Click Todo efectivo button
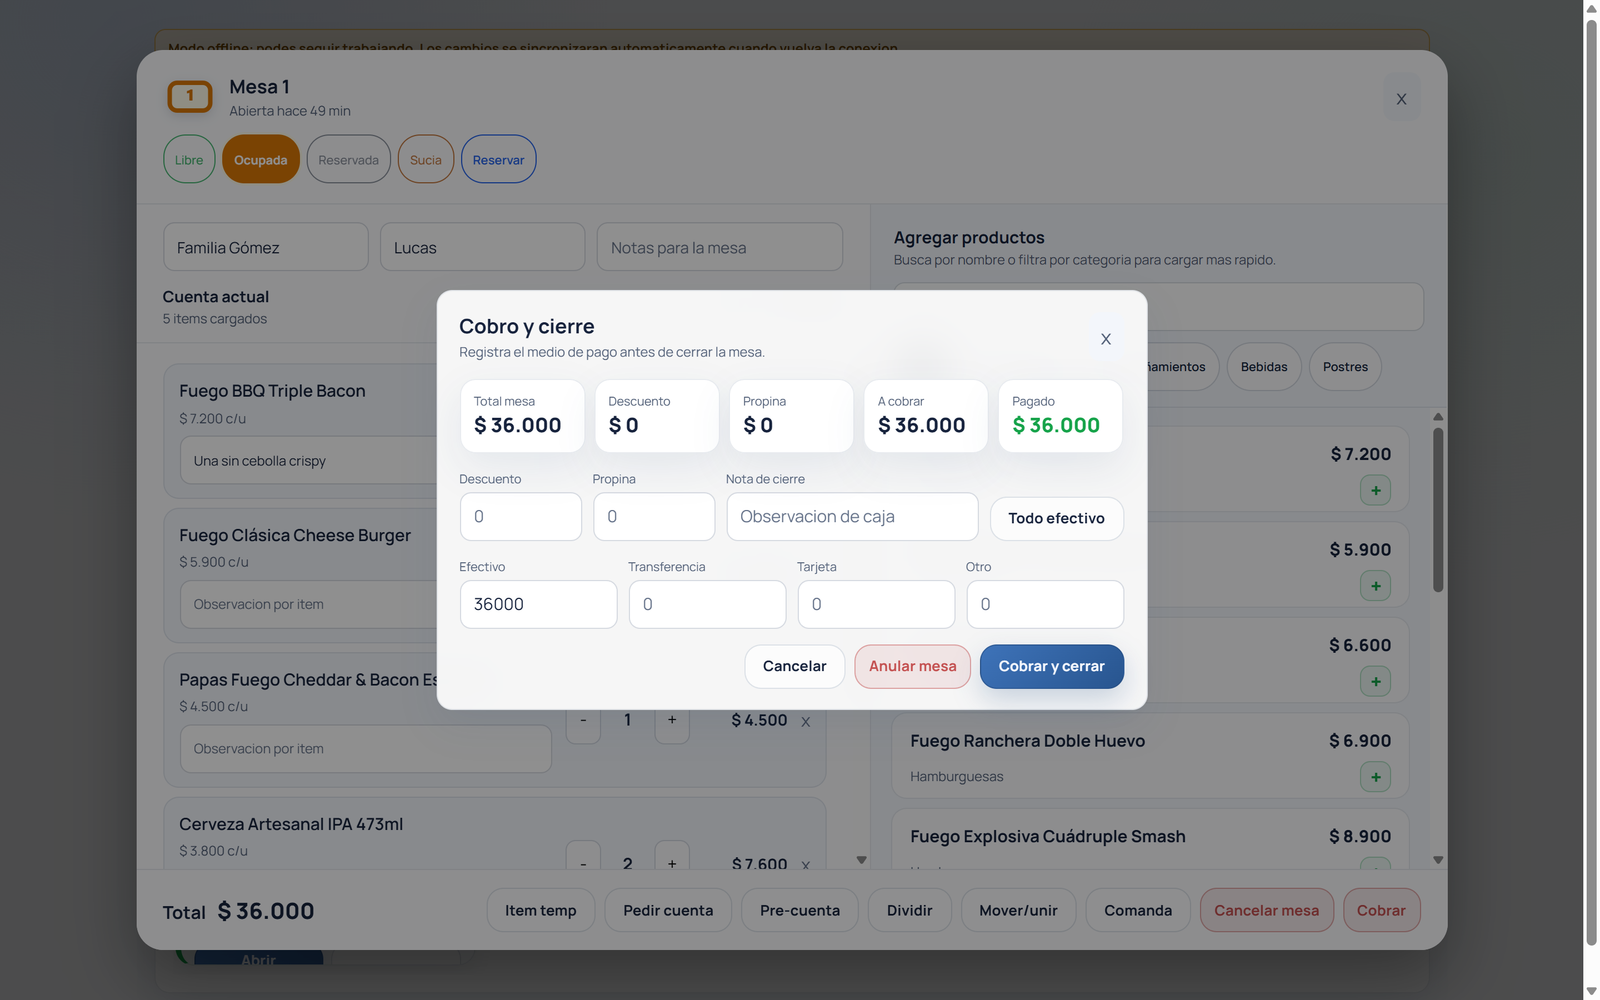 pos(1056,518)
